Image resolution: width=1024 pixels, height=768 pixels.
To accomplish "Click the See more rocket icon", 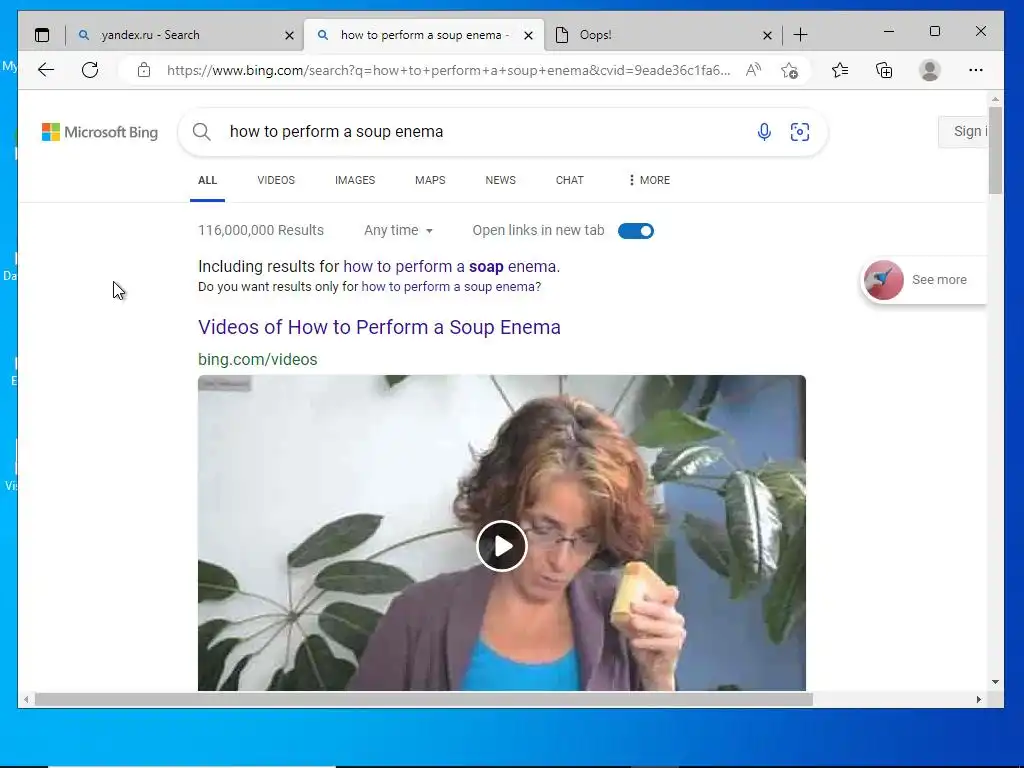I will coord(884,280).
